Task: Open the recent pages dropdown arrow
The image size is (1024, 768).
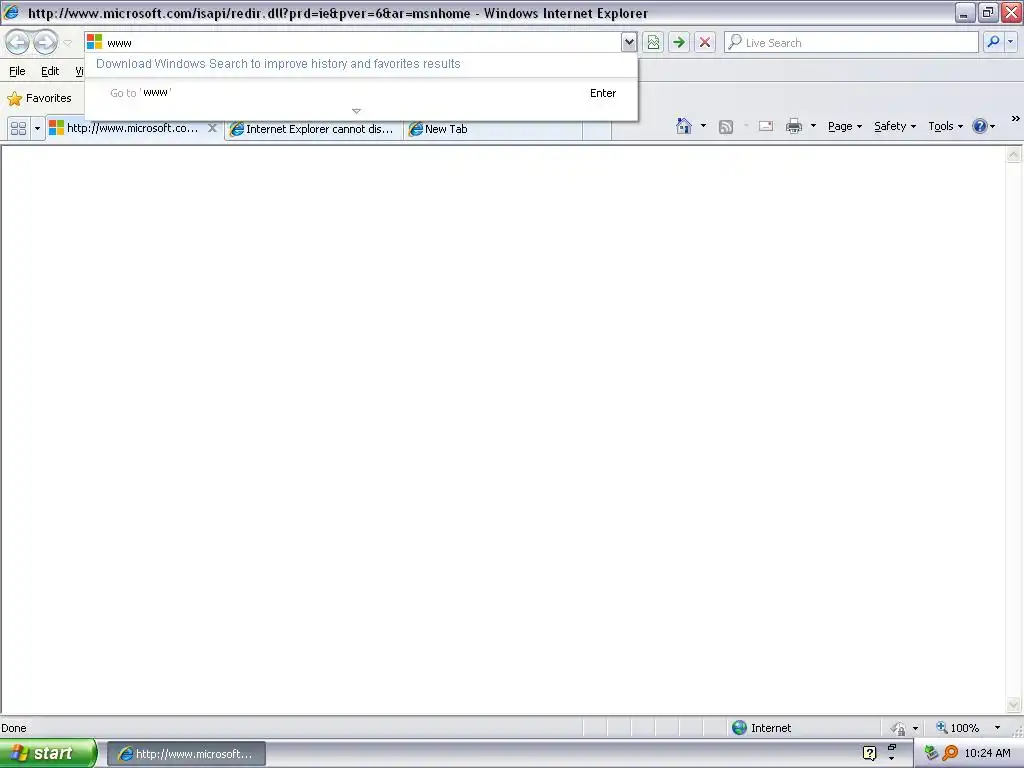Action: pos(67,43)
